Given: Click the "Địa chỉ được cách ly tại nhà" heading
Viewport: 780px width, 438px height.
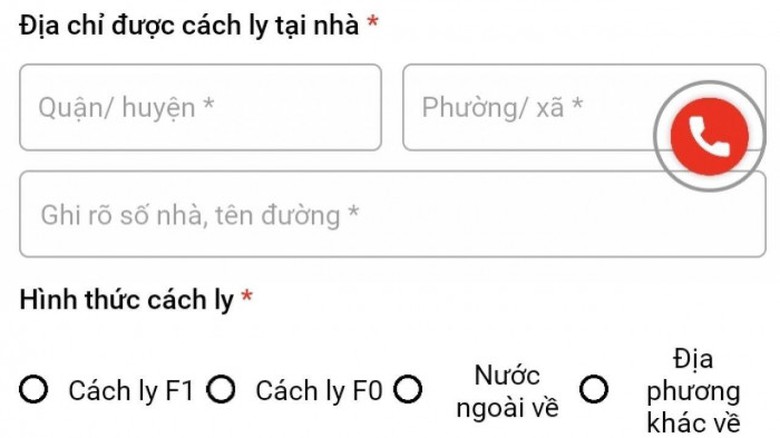Looking at the screenshot, I should click(189, 26).
